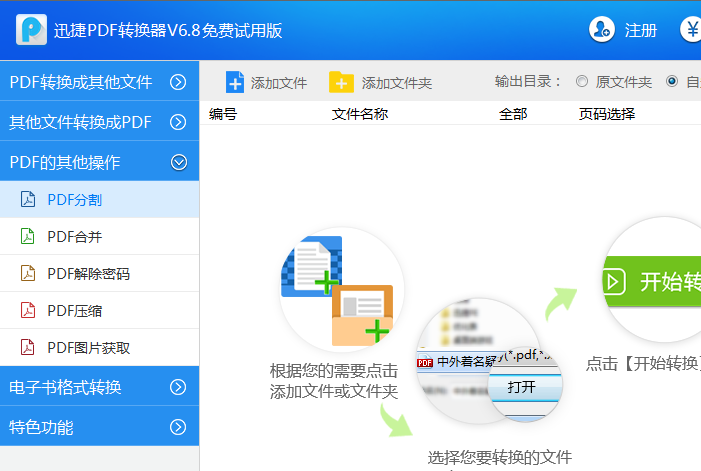Expand the 电子书格式转换 section arrow
The width and height of the screenshot is (701, 471).
178,387
